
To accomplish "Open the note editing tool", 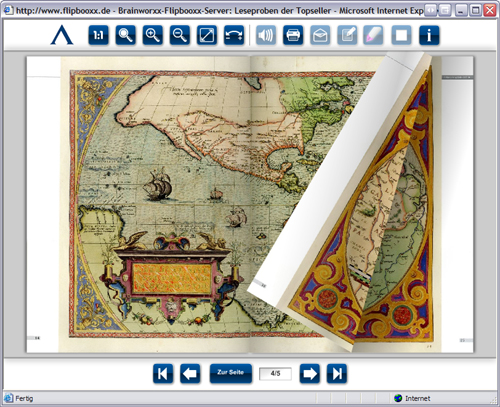I will [x=347, y=35].
